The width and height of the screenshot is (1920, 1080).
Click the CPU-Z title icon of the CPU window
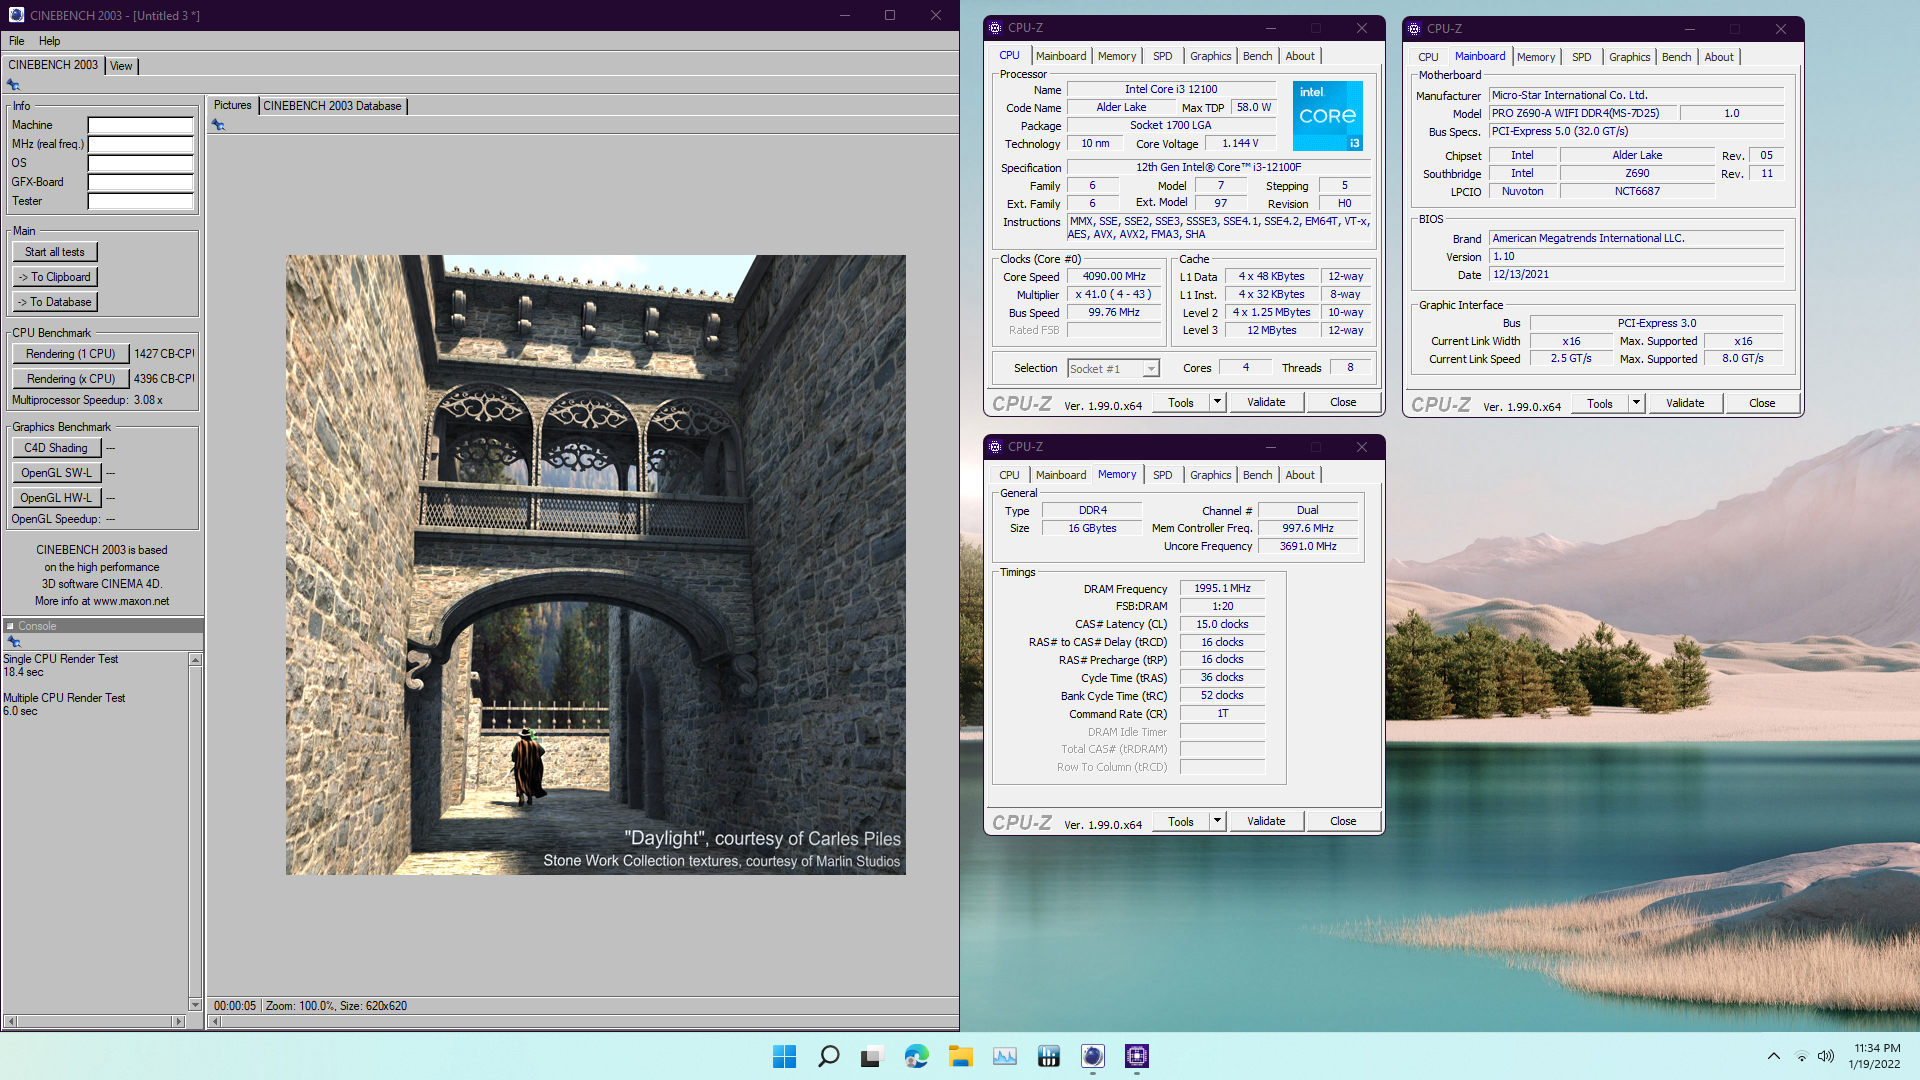click(x=995, y=28)
